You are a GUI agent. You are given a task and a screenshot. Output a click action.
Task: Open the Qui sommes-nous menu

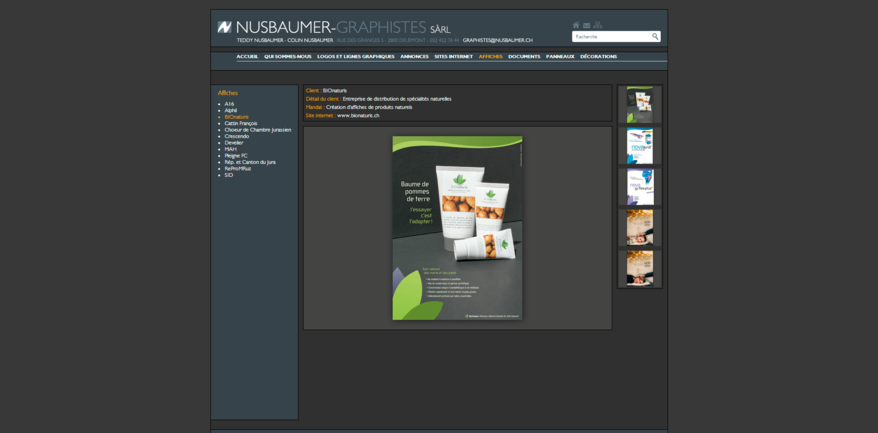click(287, 56)
